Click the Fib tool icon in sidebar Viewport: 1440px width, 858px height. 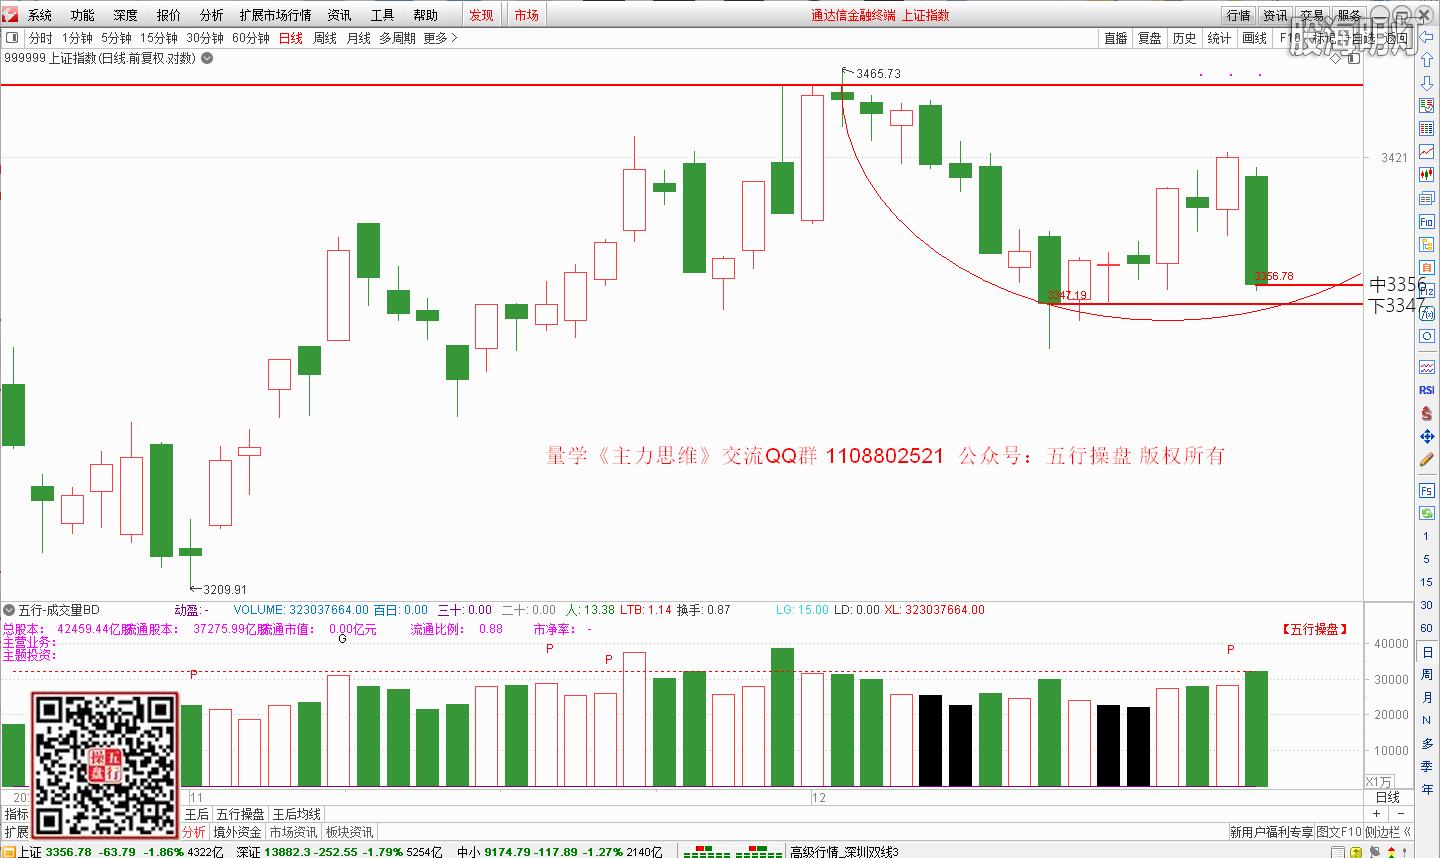1427,221
